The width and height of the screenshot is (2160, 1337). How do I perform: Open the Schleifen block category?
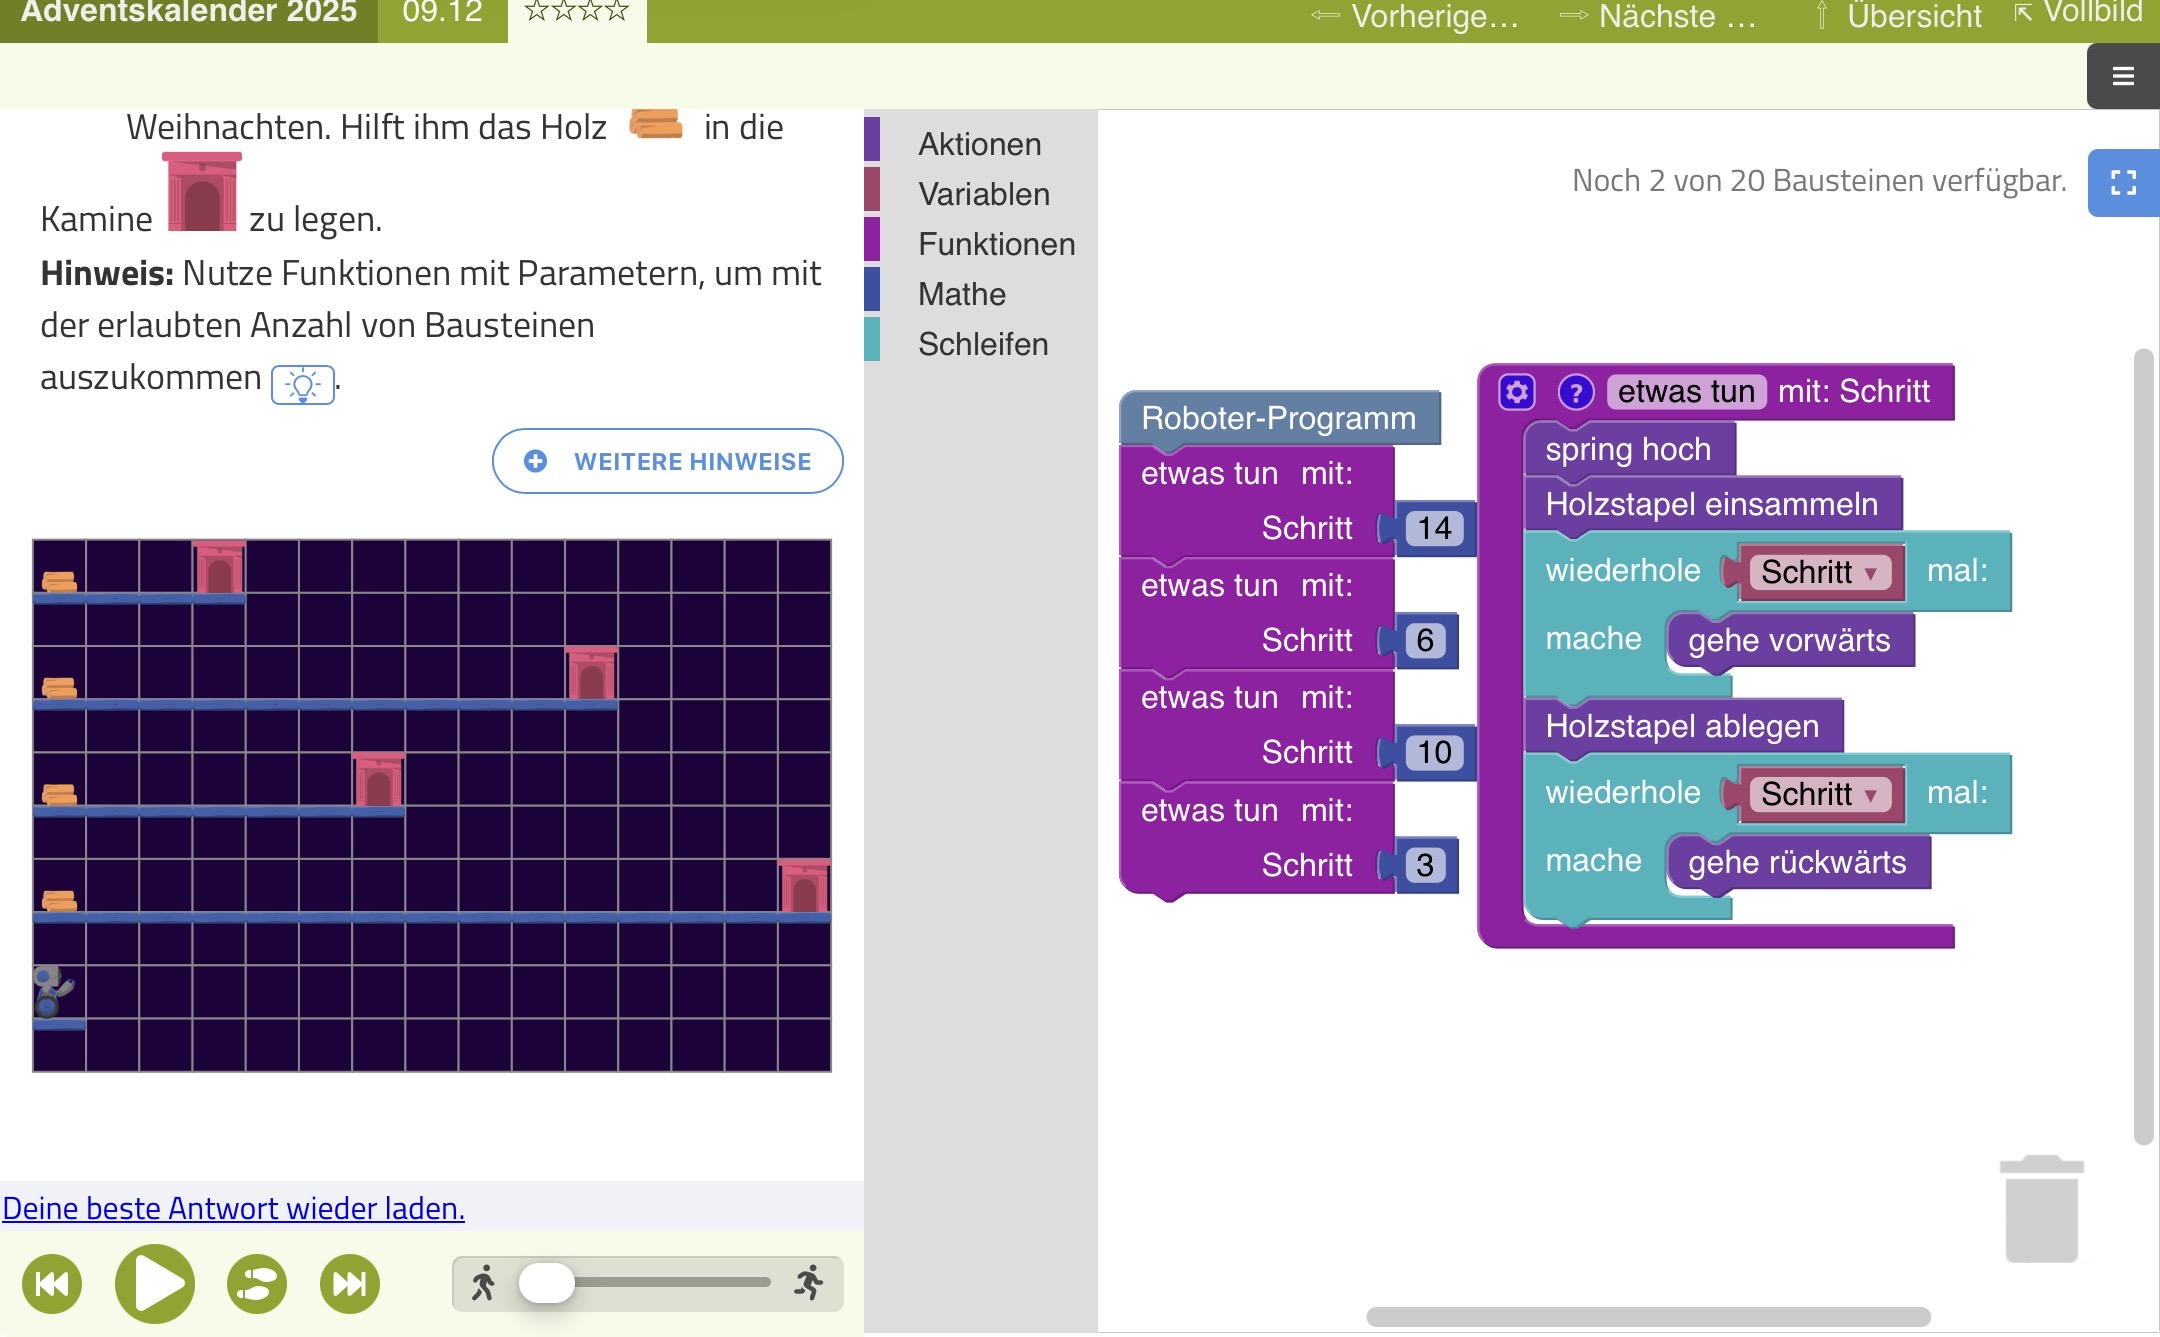[x=983, y=344]
